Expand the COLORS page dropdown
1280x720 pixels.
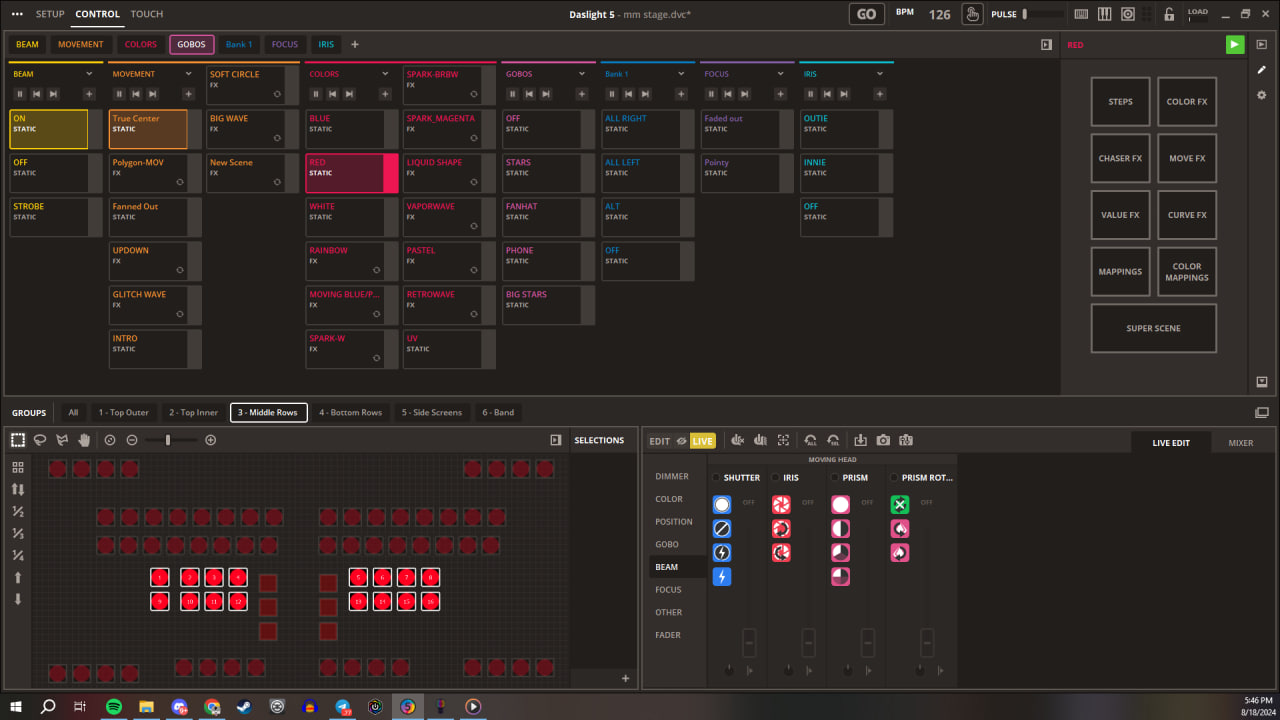(x=385, y=74)
